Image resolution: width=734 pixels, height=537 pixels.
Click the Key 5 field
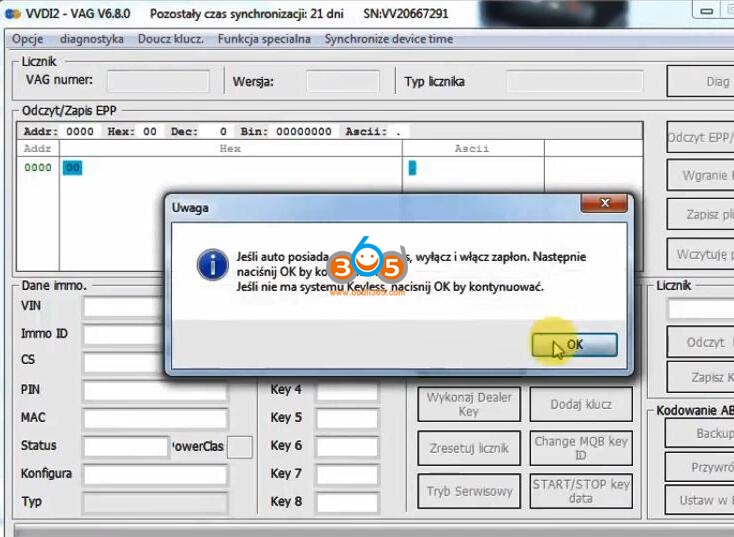pyautogui.click(x=347, y=419)
